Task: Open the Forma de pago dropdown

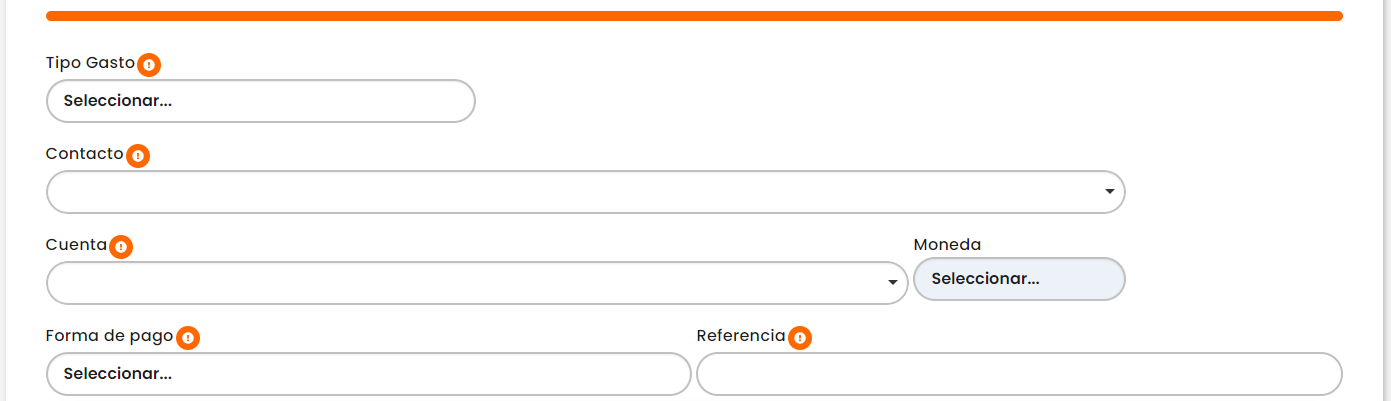Action: [368, 374]
